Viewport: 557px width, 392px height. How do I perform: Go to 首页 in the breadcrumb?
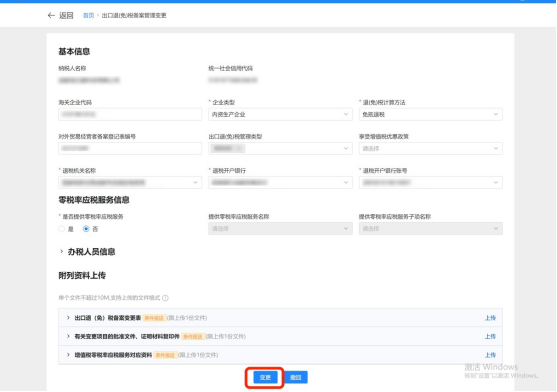pyautogui.click(x=88, y=15)
